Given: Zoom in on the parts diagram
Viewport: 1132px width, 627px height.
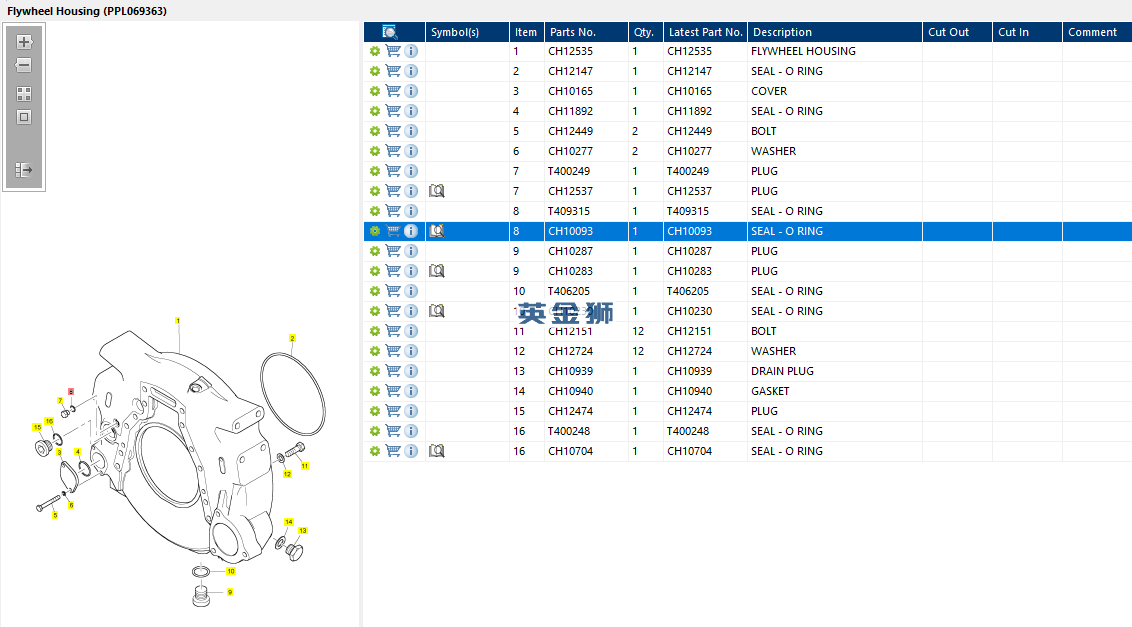Looking at the screenshot, I should [x=24, y=42].
